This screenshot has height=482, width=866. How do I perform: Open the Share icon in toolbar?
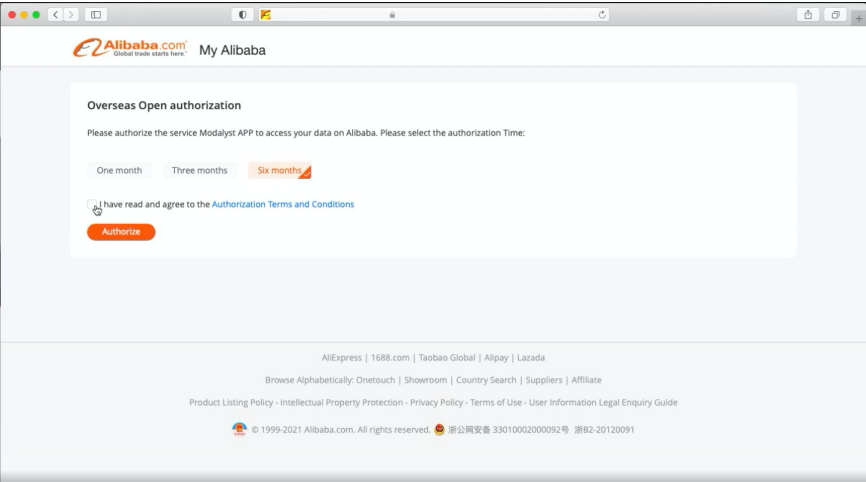pos(808,15)
